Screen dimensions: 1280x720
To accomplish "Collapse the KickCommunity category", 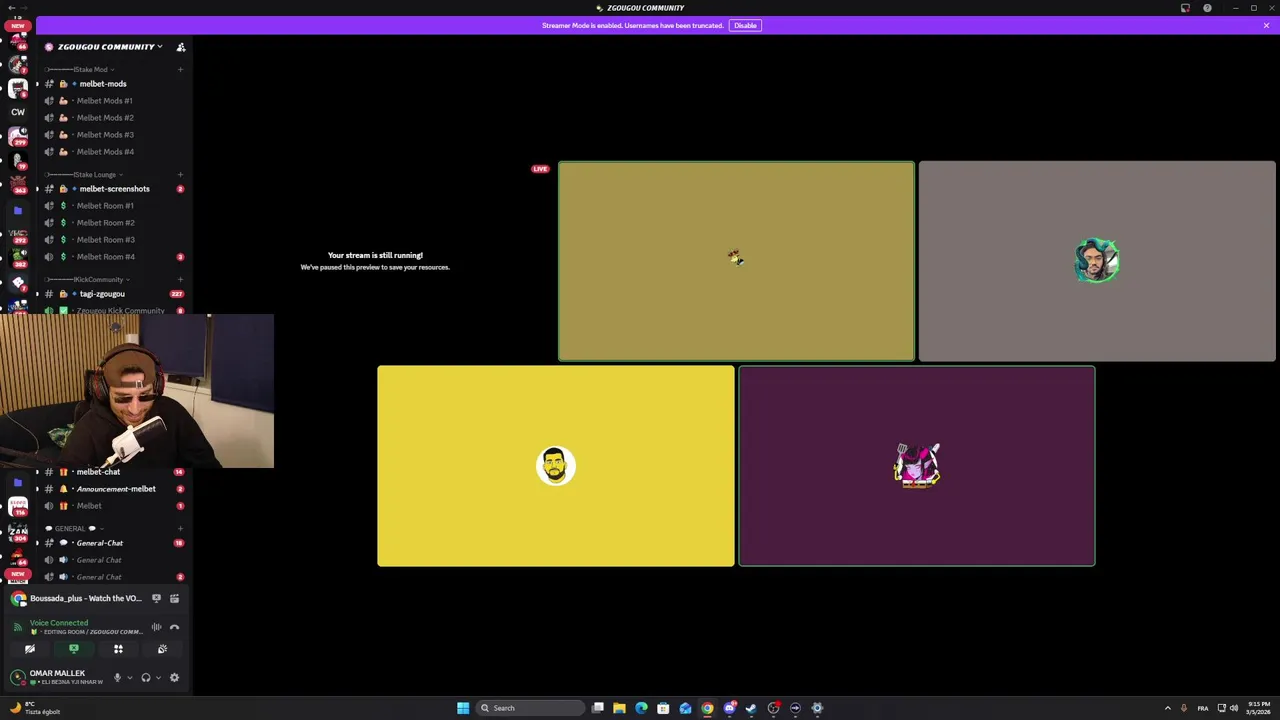I will tap(88, 280).
